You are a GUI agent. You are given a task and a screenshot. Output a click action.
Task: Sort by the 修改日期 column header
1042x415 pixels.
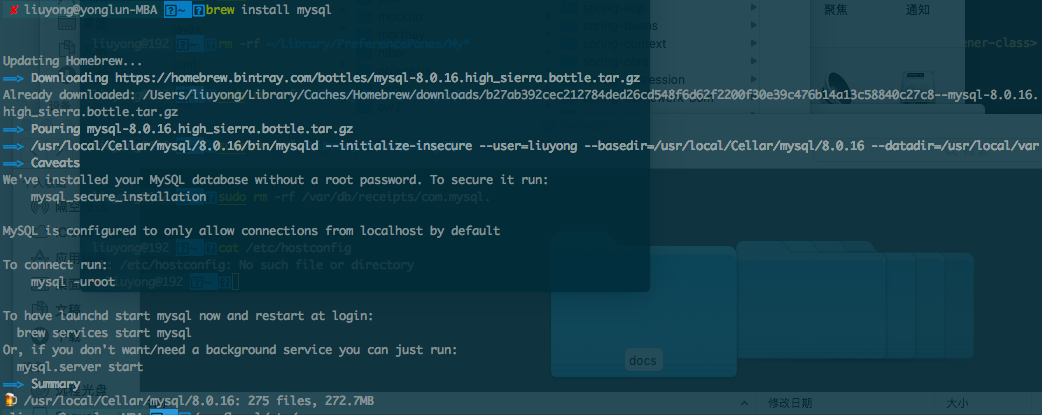pyautogui.click(x=790, y=403)
